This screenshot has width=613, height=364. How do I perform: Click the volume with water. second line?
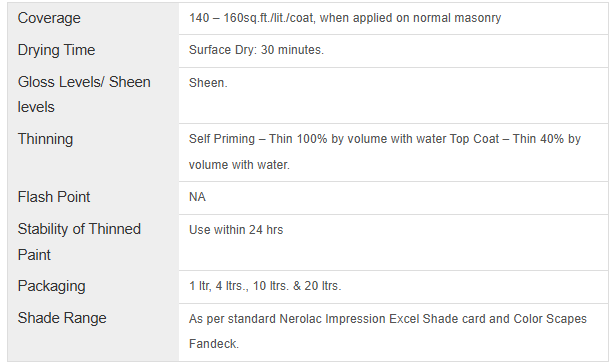pos(239,165)
